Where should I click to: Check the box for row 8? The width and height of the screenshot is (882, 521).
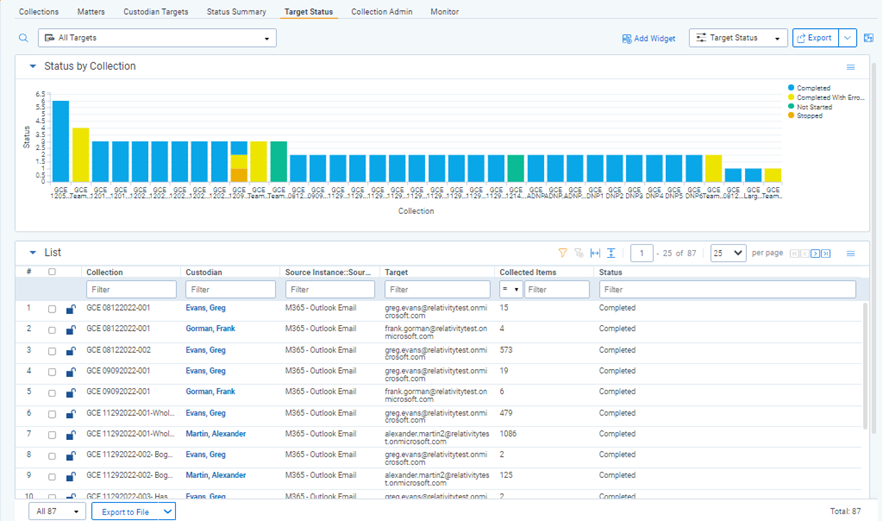coord(52,456)
